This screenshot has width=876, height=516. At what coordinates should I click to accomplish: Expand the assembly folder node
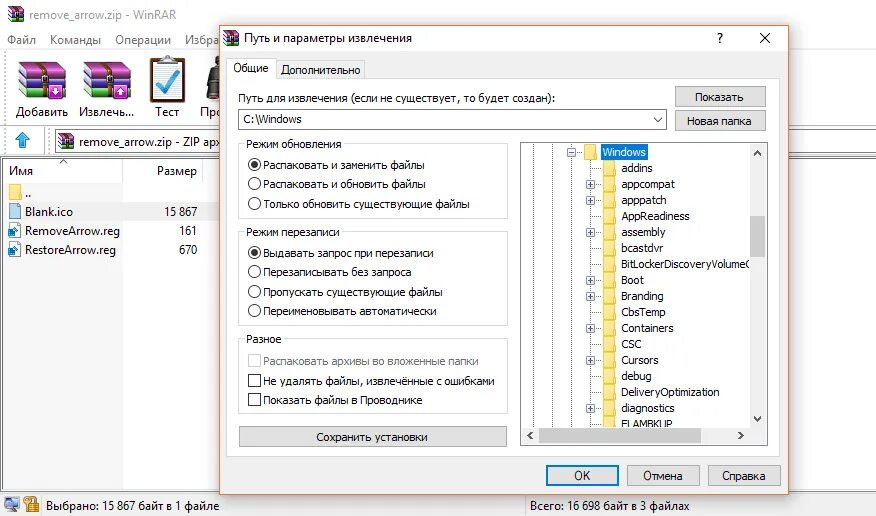(x=590, y=232)
